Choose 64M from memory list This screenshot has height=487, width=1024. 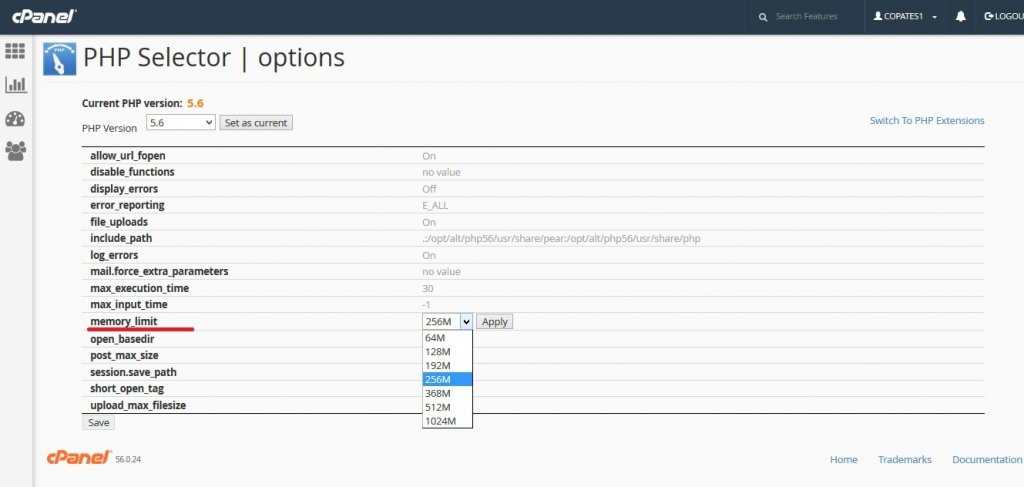tap(447, 338)
